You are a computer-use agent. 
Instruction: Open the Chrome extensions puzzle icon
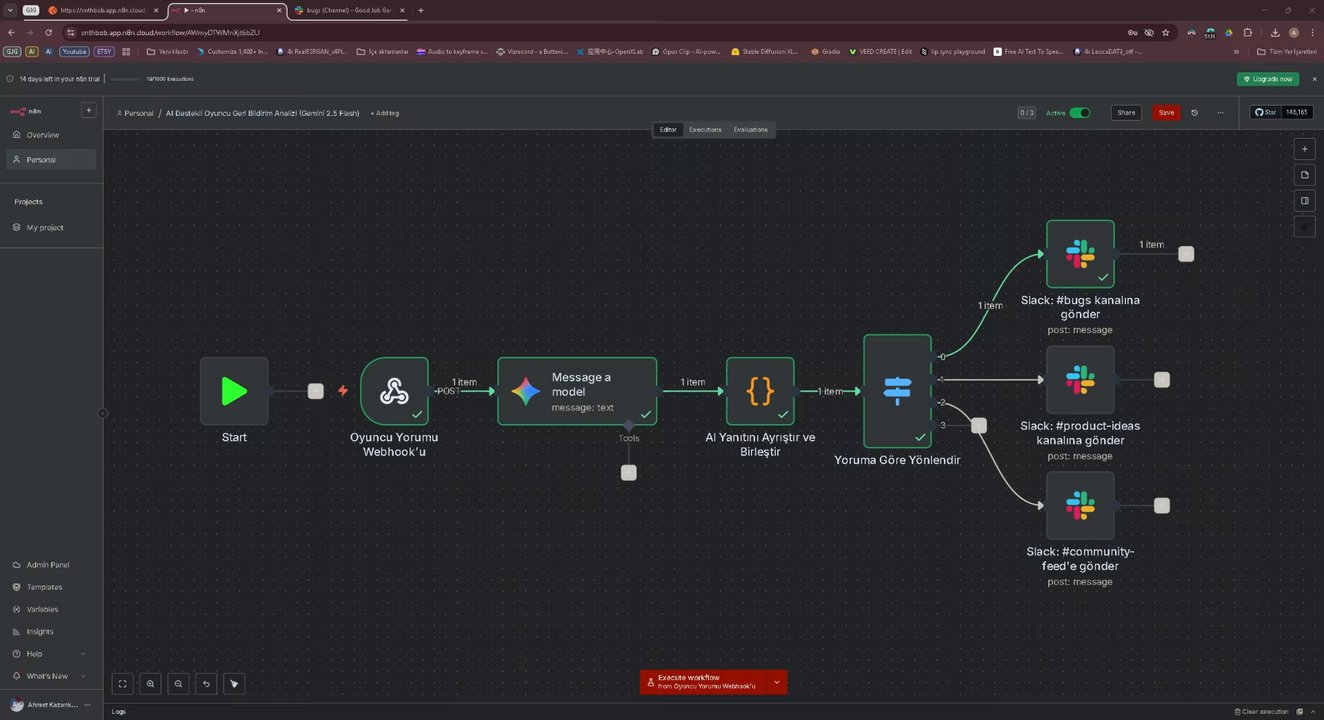tap(1248, 32)
